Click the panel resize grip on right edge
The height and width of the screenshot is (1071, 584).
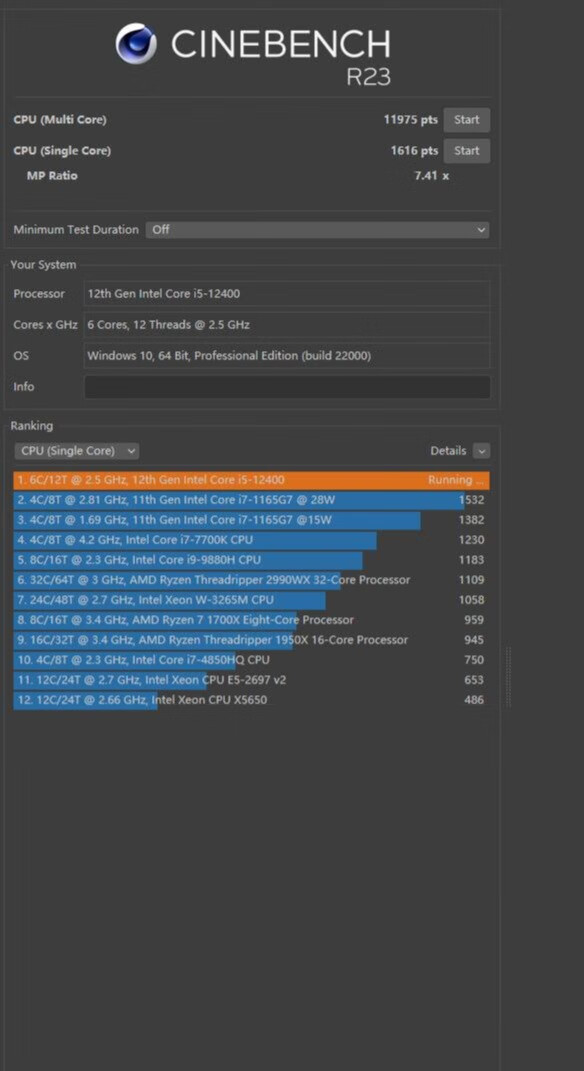click(x=507, y=677)
